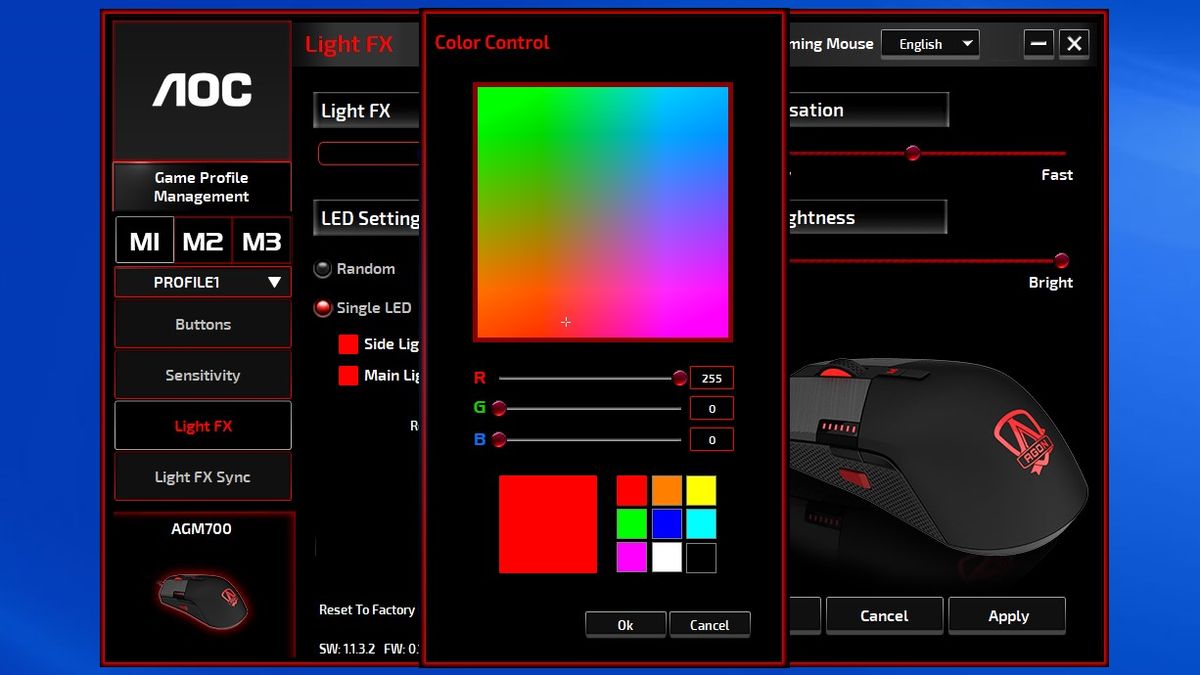This screenshot has height=675, width=1200.
Task: Choose the red preset swatch
Action: pos(631,490)
